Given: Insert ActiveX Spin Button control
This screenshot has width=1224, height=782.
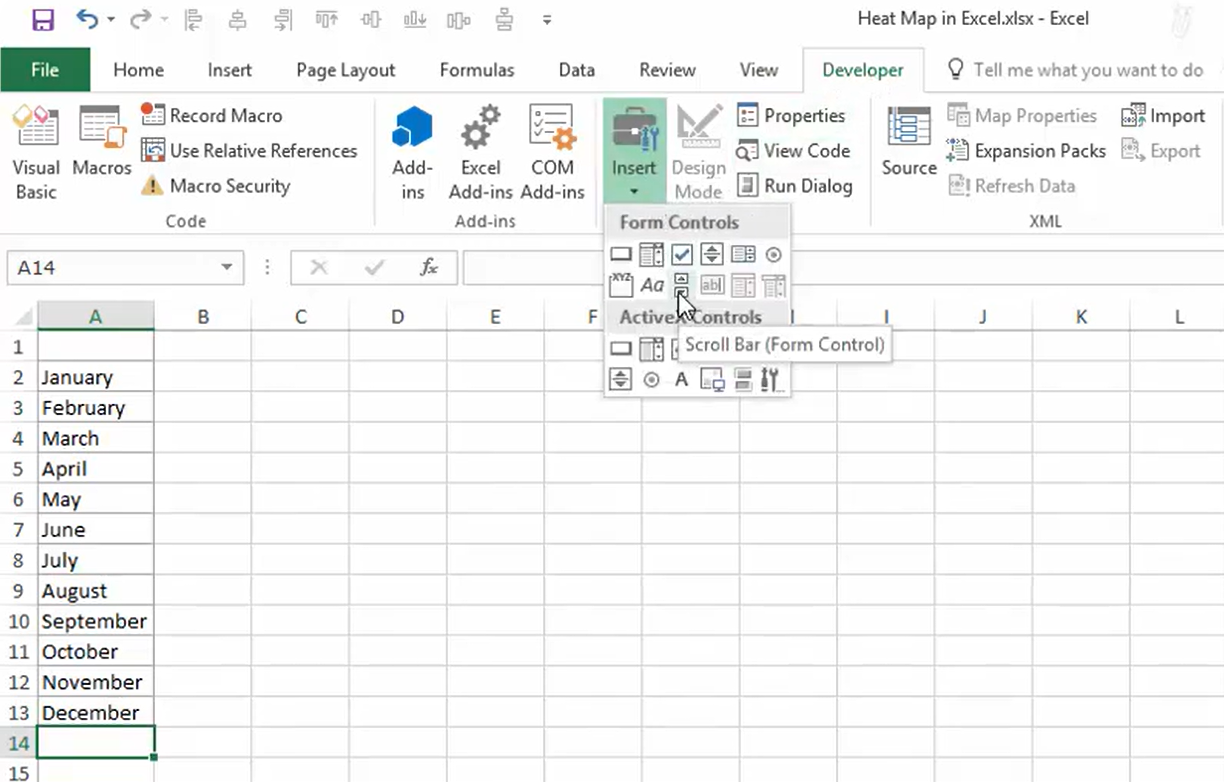Looking at the screenshot, I should tap(621, 380).
